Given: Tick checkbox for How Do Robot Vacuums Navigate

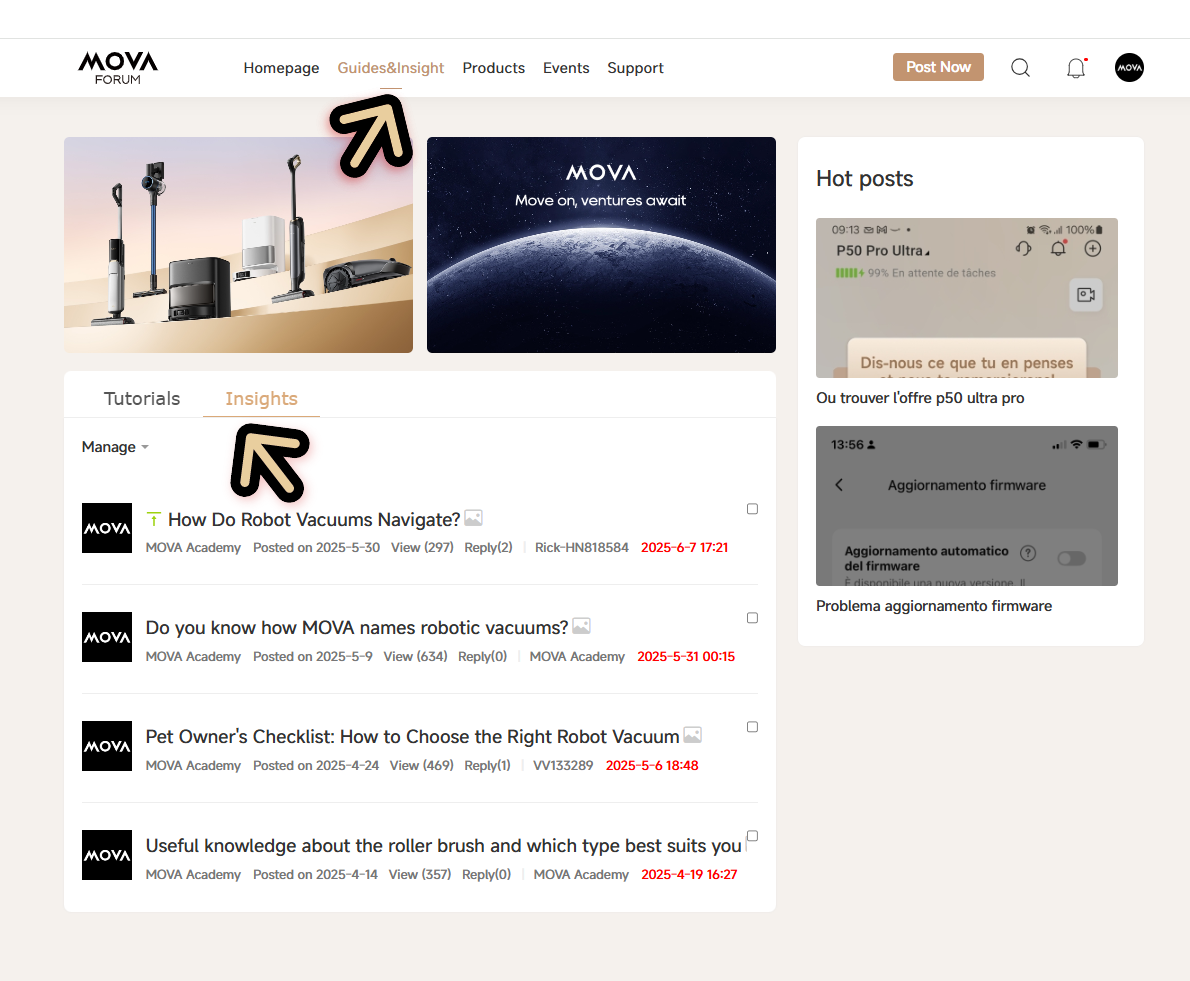Looking at the screenshot, I should tap(752, 508).
